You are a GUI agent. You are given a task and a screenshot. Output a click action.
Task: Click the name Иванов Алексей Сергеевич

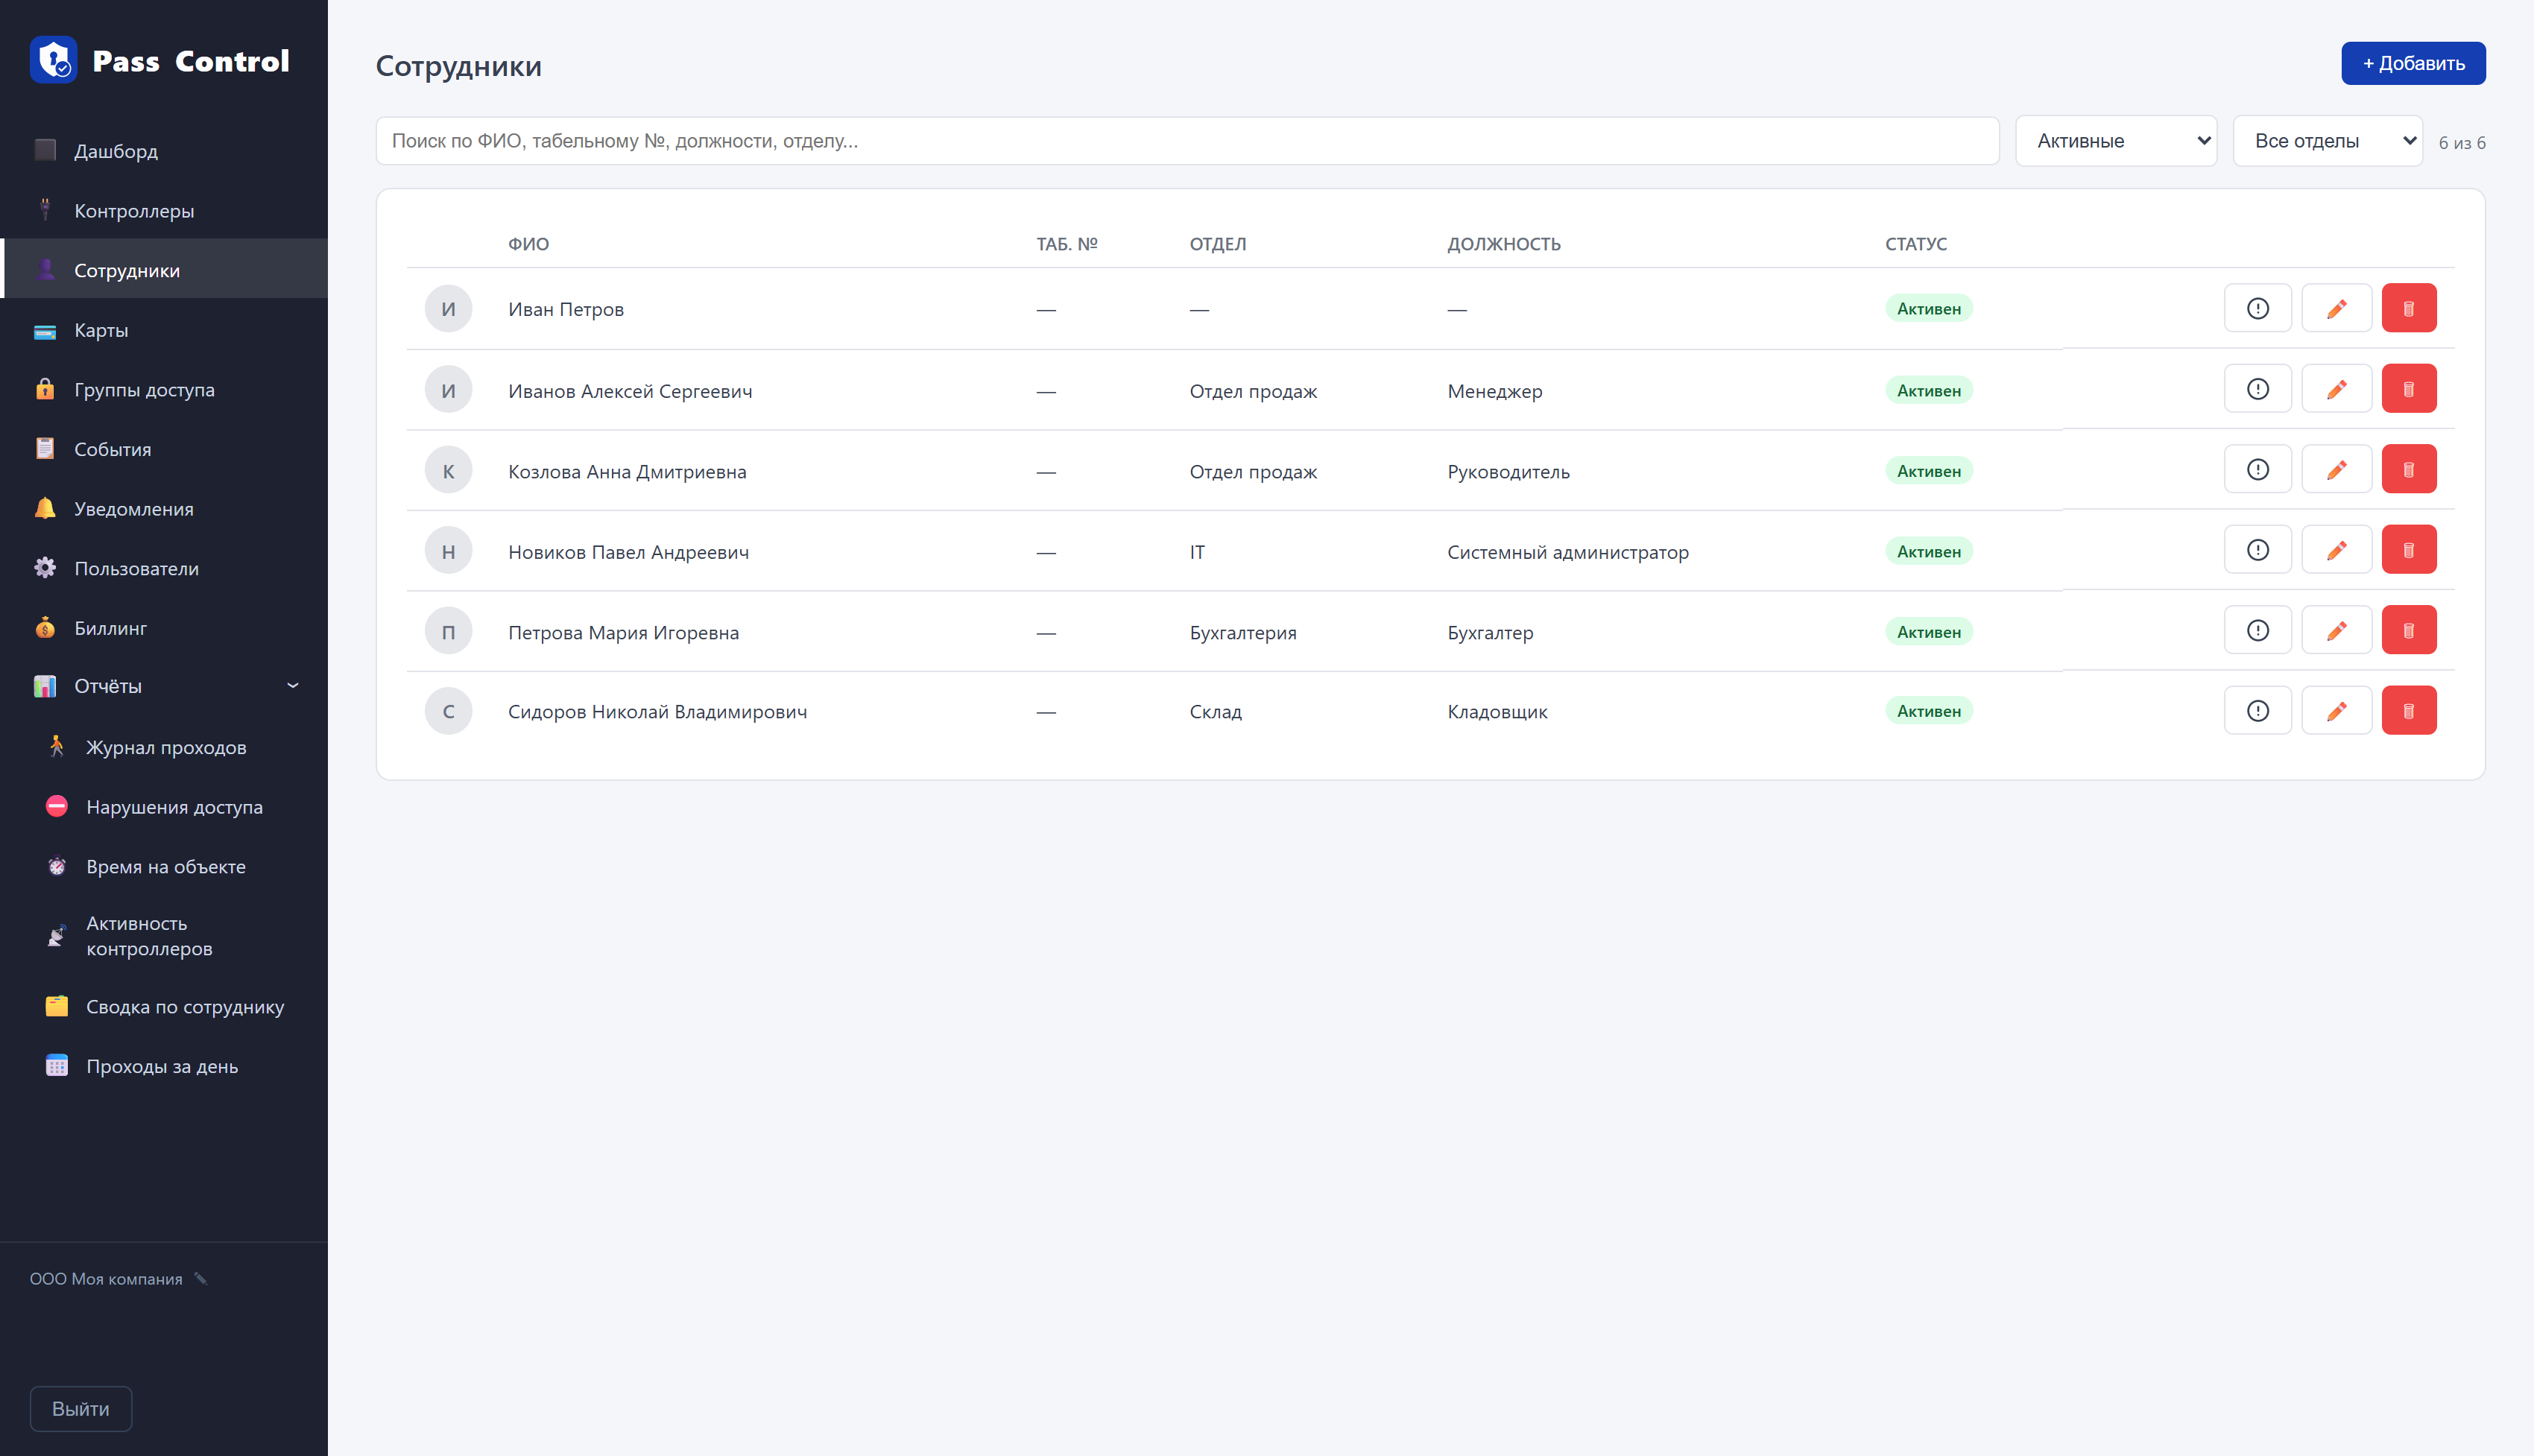[630, 391]
